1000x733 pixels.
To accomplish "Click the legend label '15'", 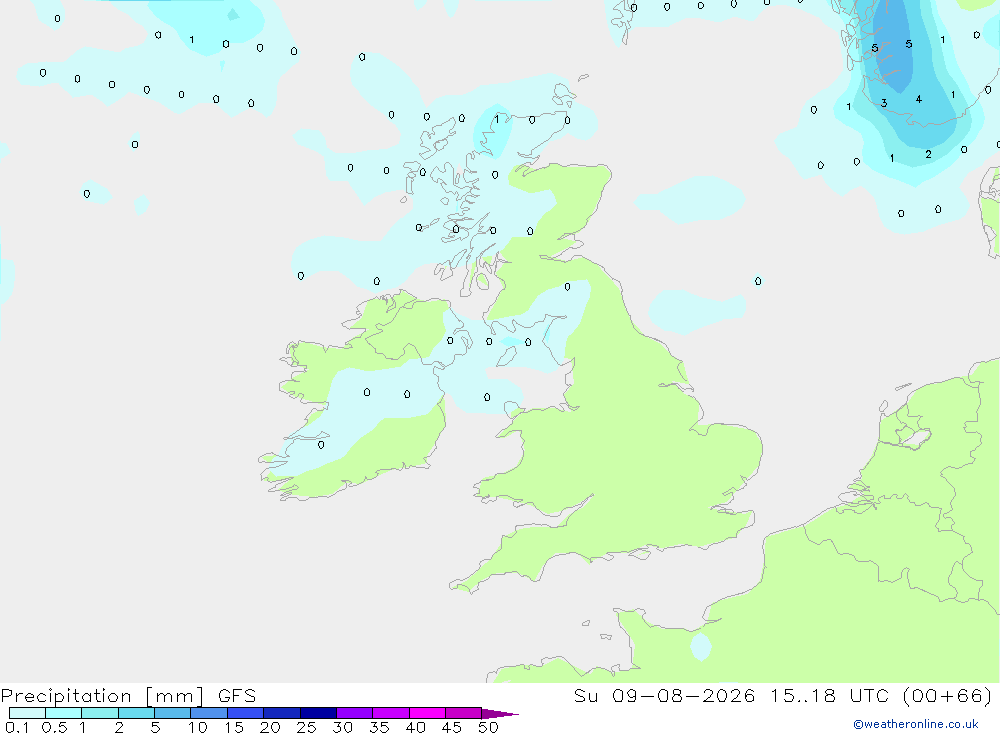I will pos(234,727).
